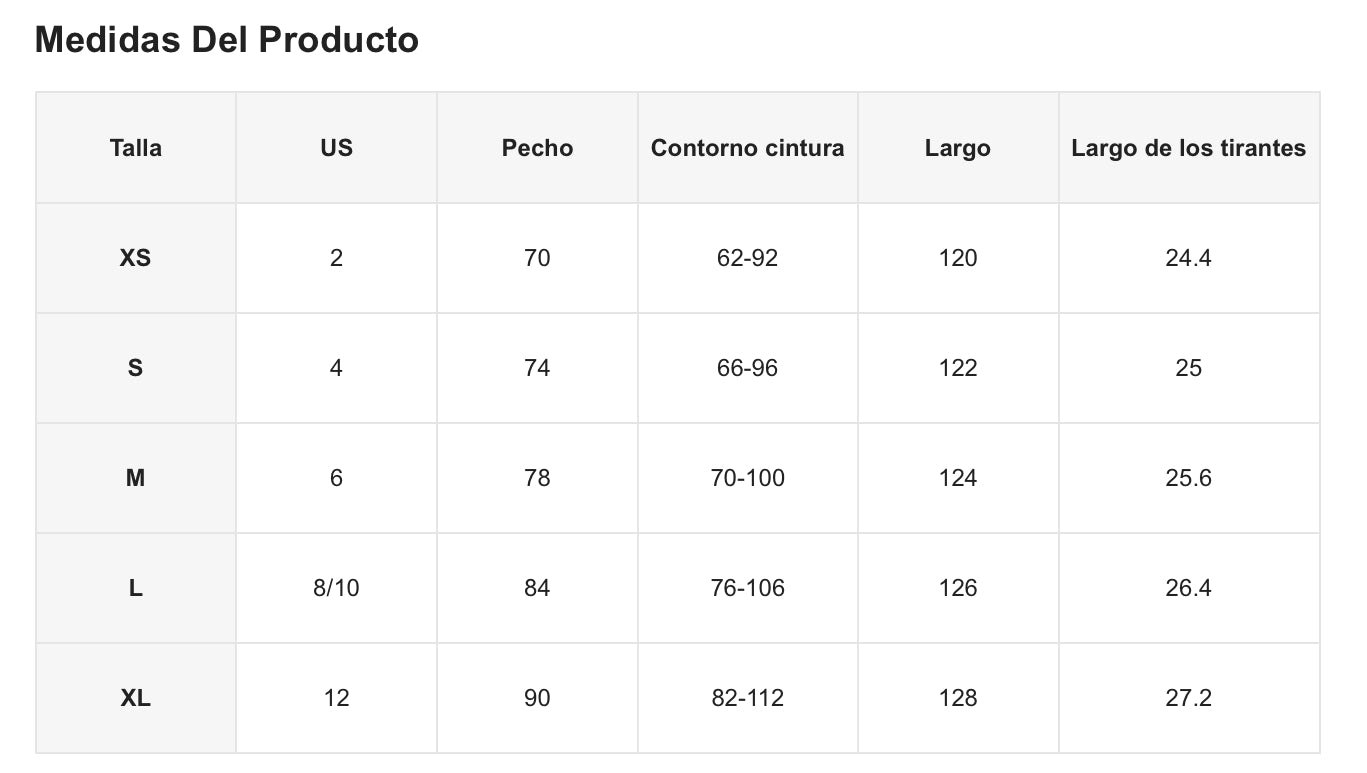
Task: Select the 'Pecho' column header
Action: point(537,148)
